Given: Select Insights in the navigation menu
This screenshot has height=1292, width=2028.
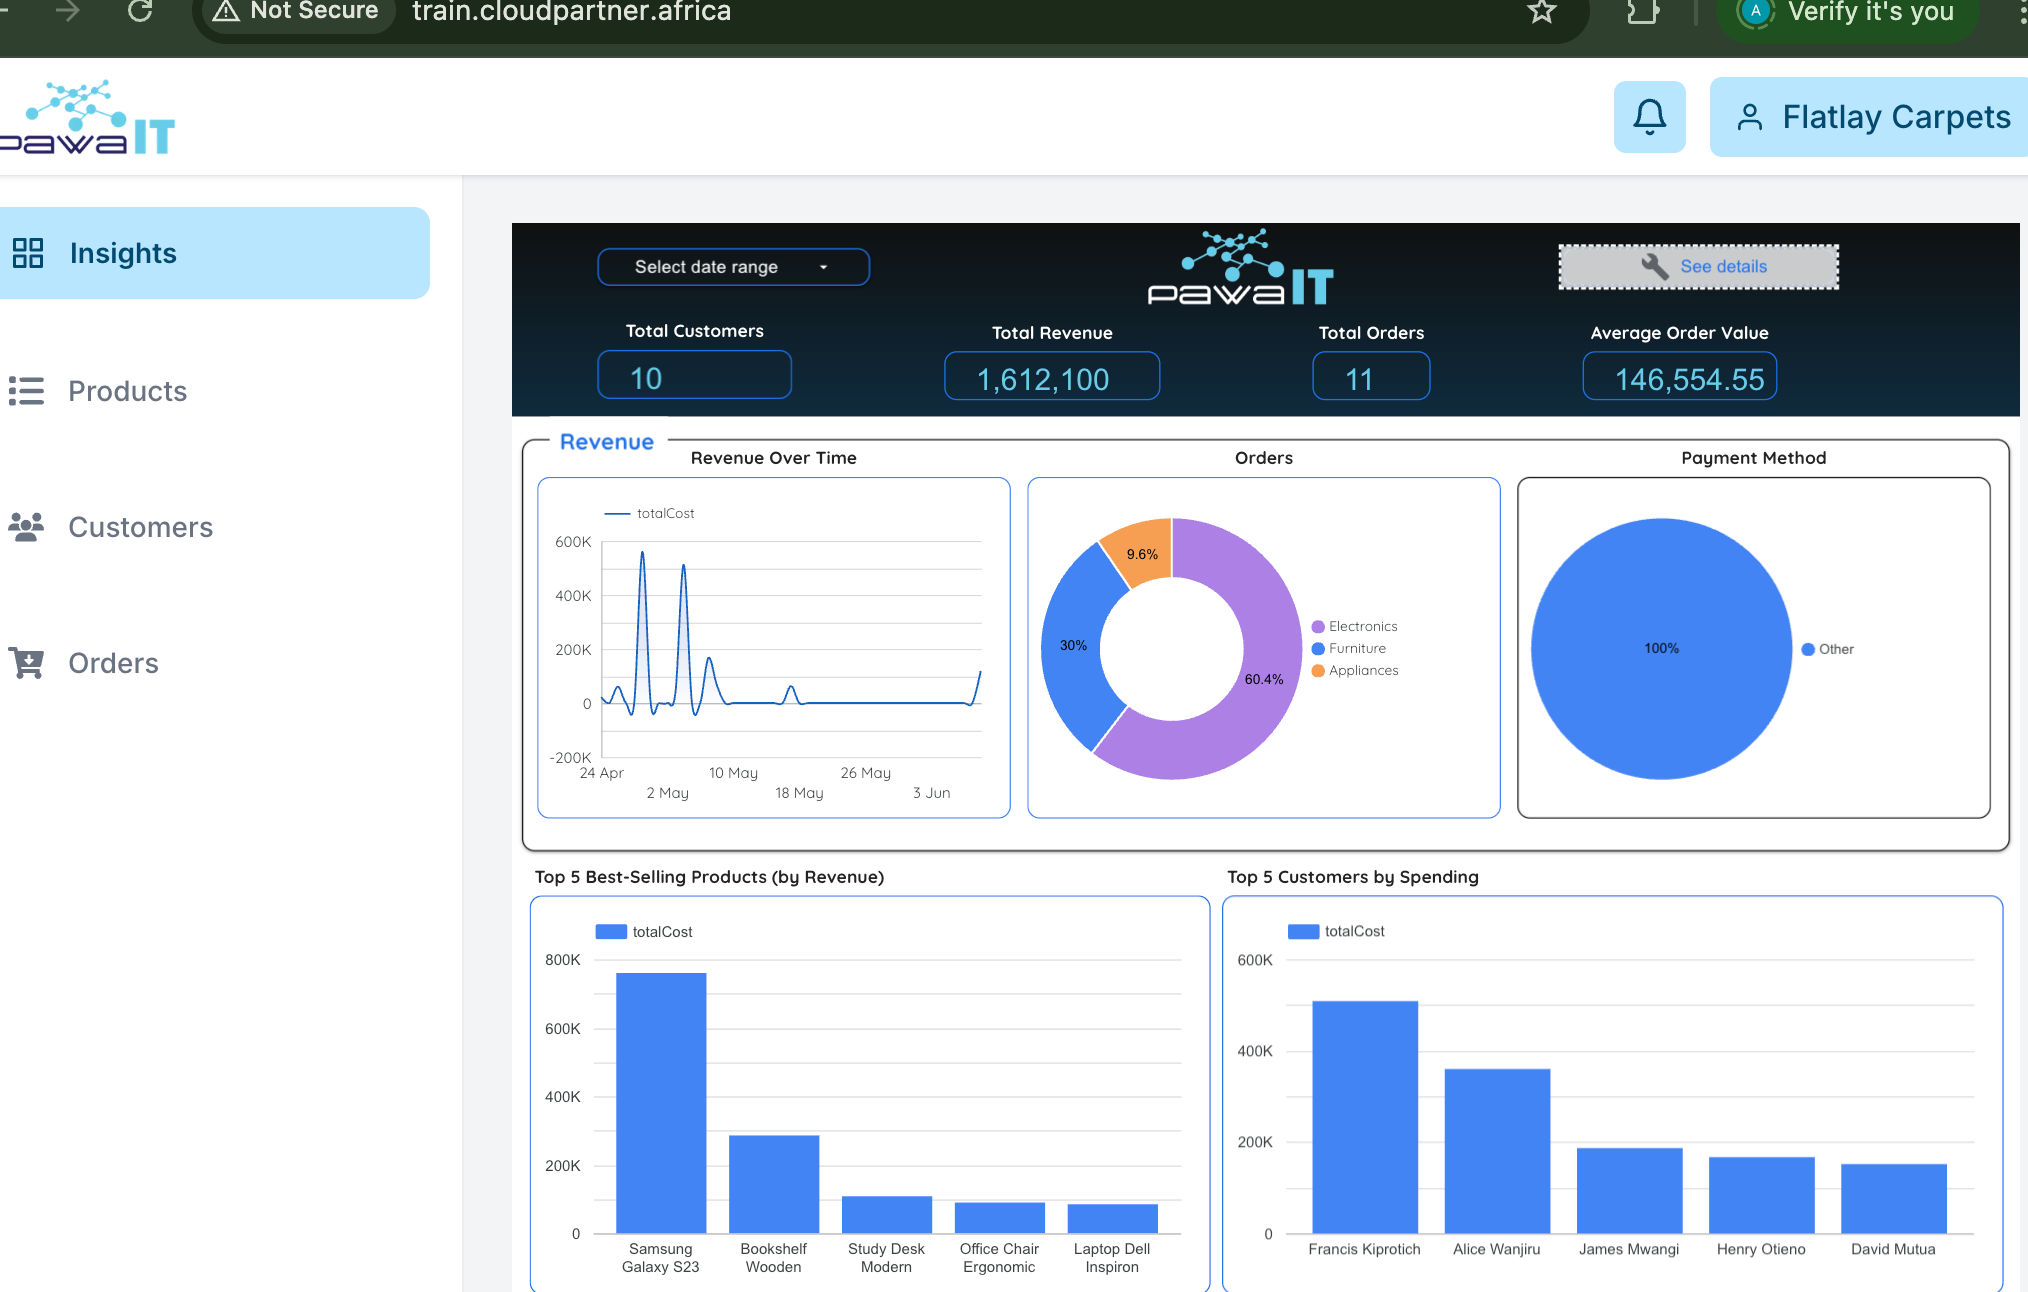Looking at the screenshot, I should click(122, 253).
